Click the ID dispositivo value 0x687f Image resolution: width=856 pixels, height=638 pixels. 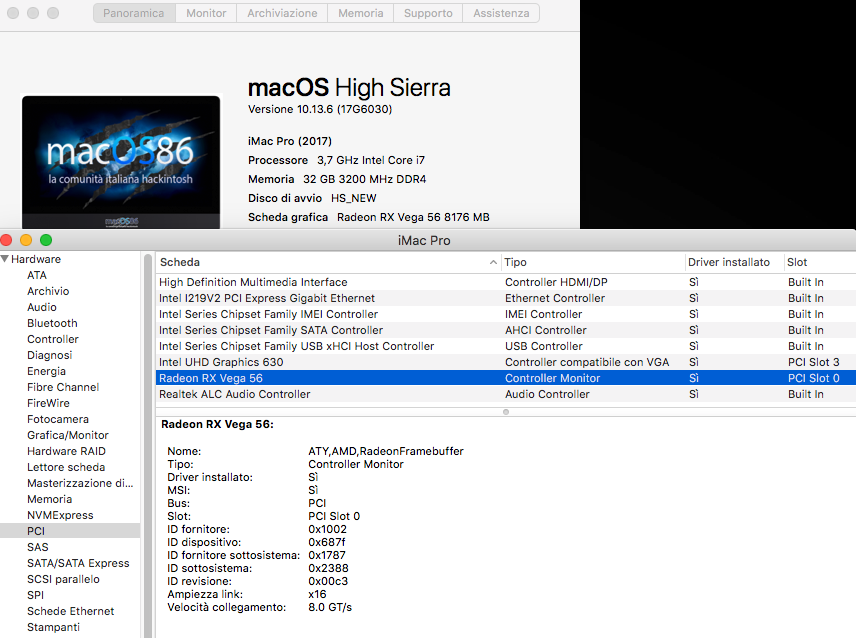pyautogui.click(x=326, y=542)
